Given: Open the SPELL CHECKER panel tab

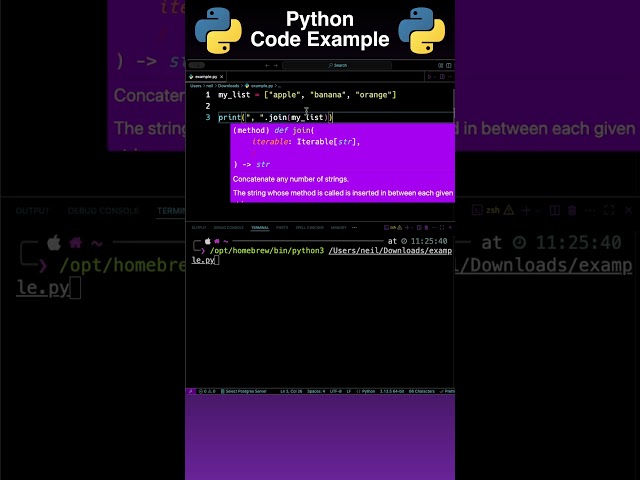Looking at the screenshot, I should 310,227.
